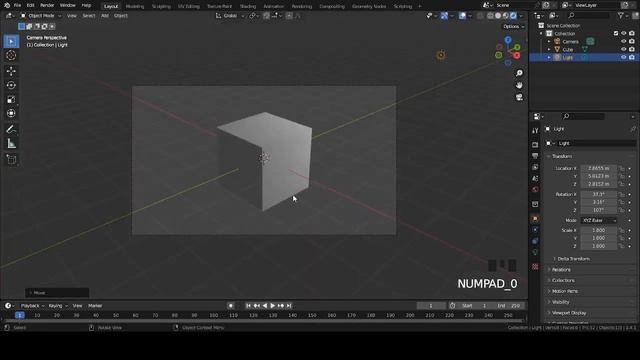
Task: Toggle Location X lock icon
Action: pos(622,168)
